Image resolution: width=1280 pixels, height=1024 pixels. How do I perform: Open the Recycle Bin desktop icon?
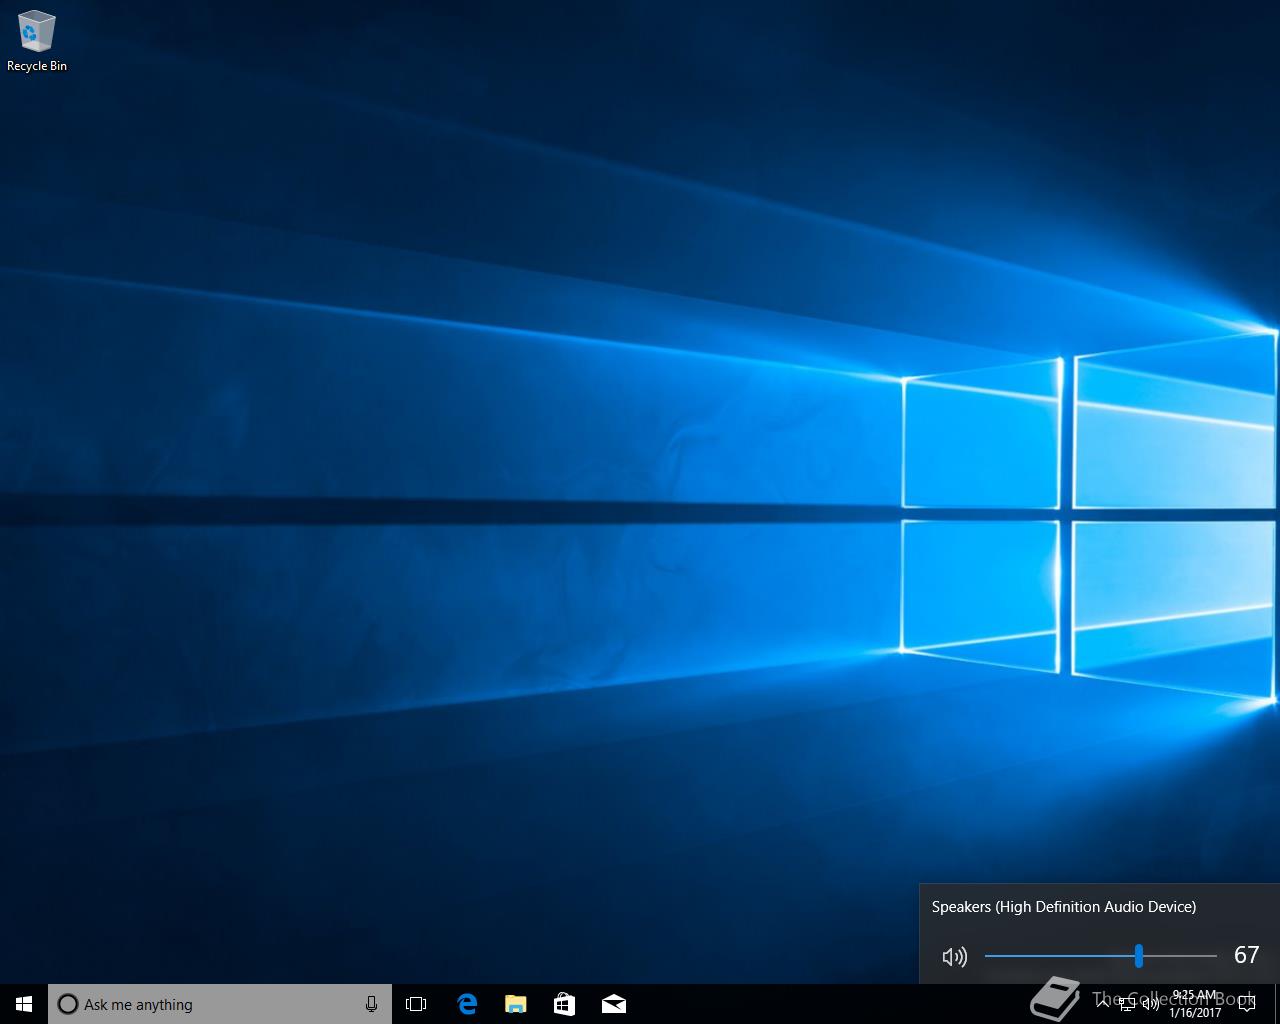click(37, 41)
